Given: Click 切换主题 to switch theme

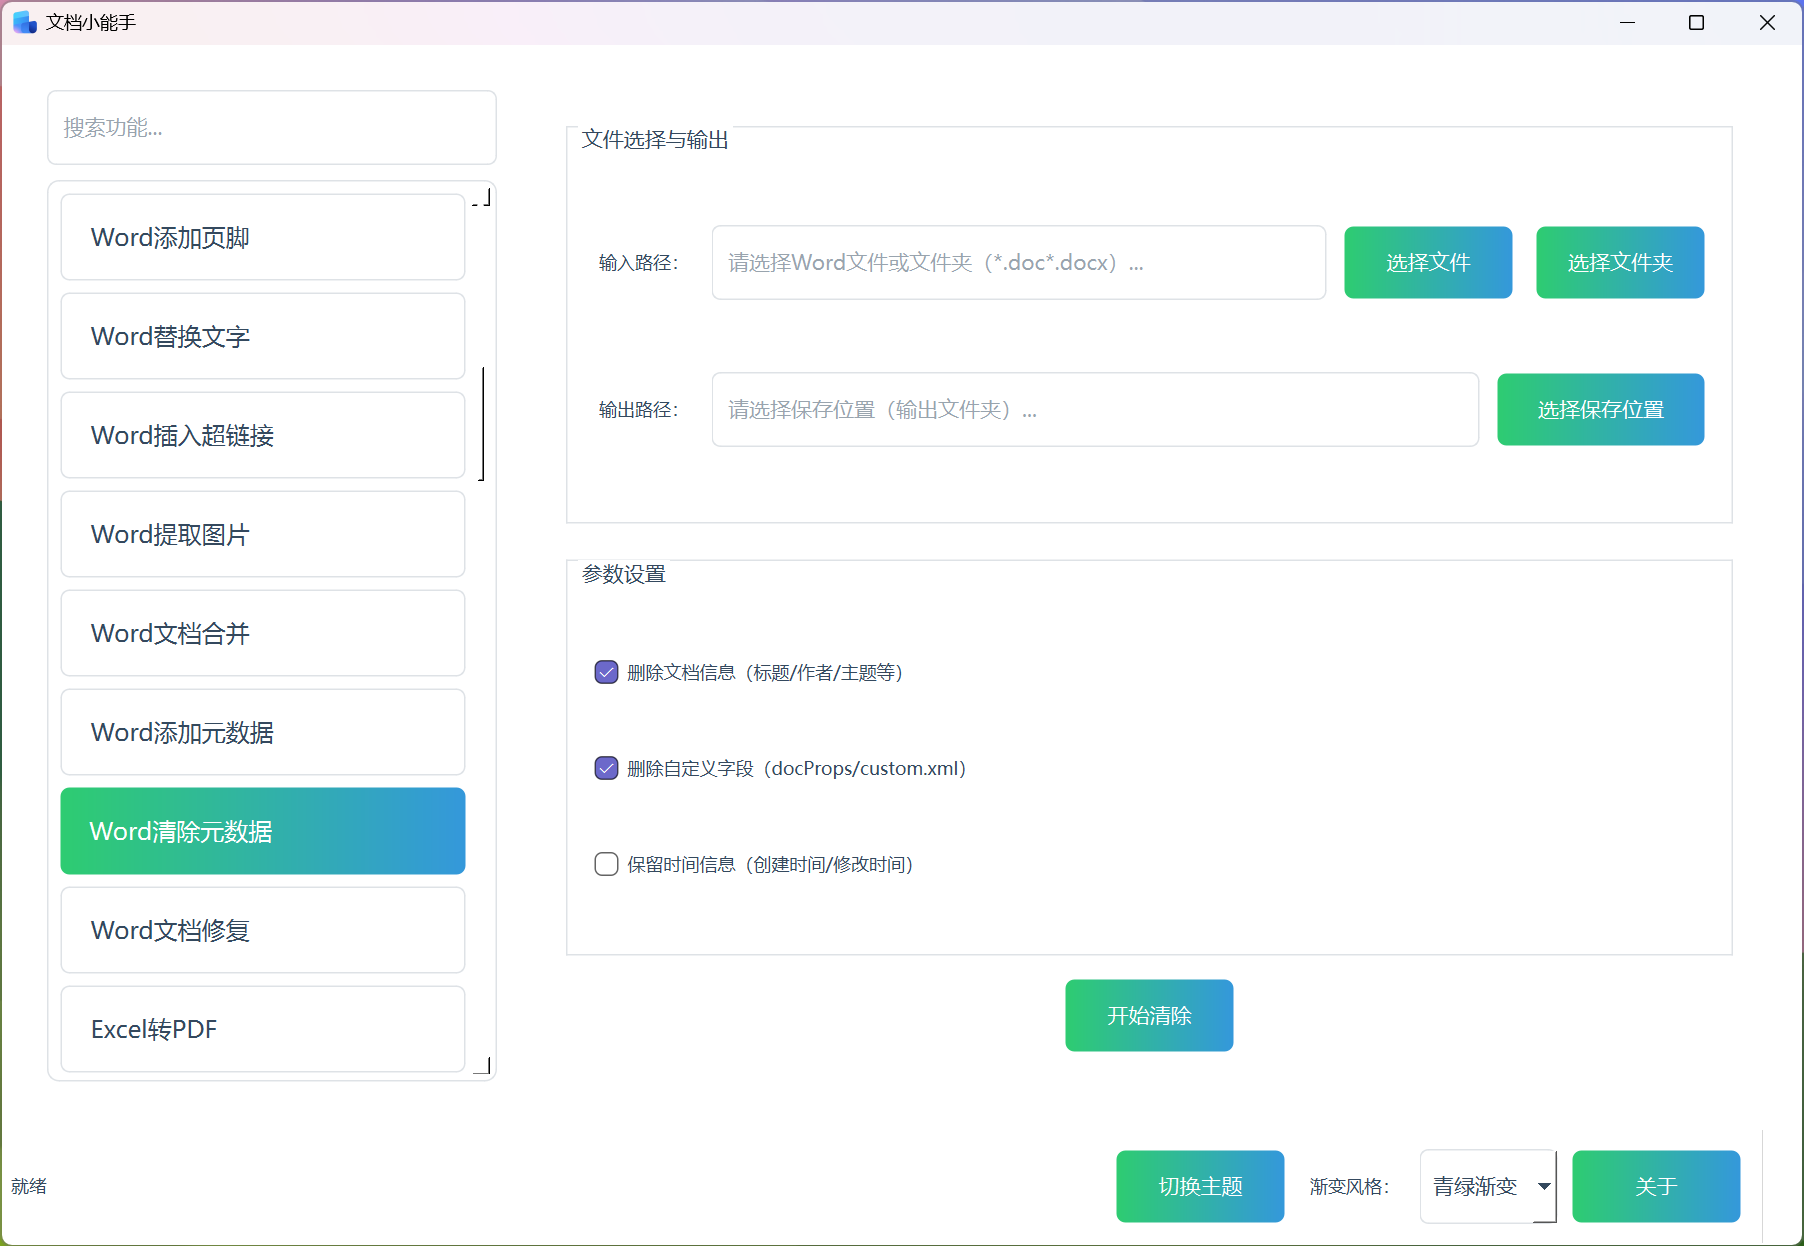Looking at the screenshot, I should (1200, 1186).
